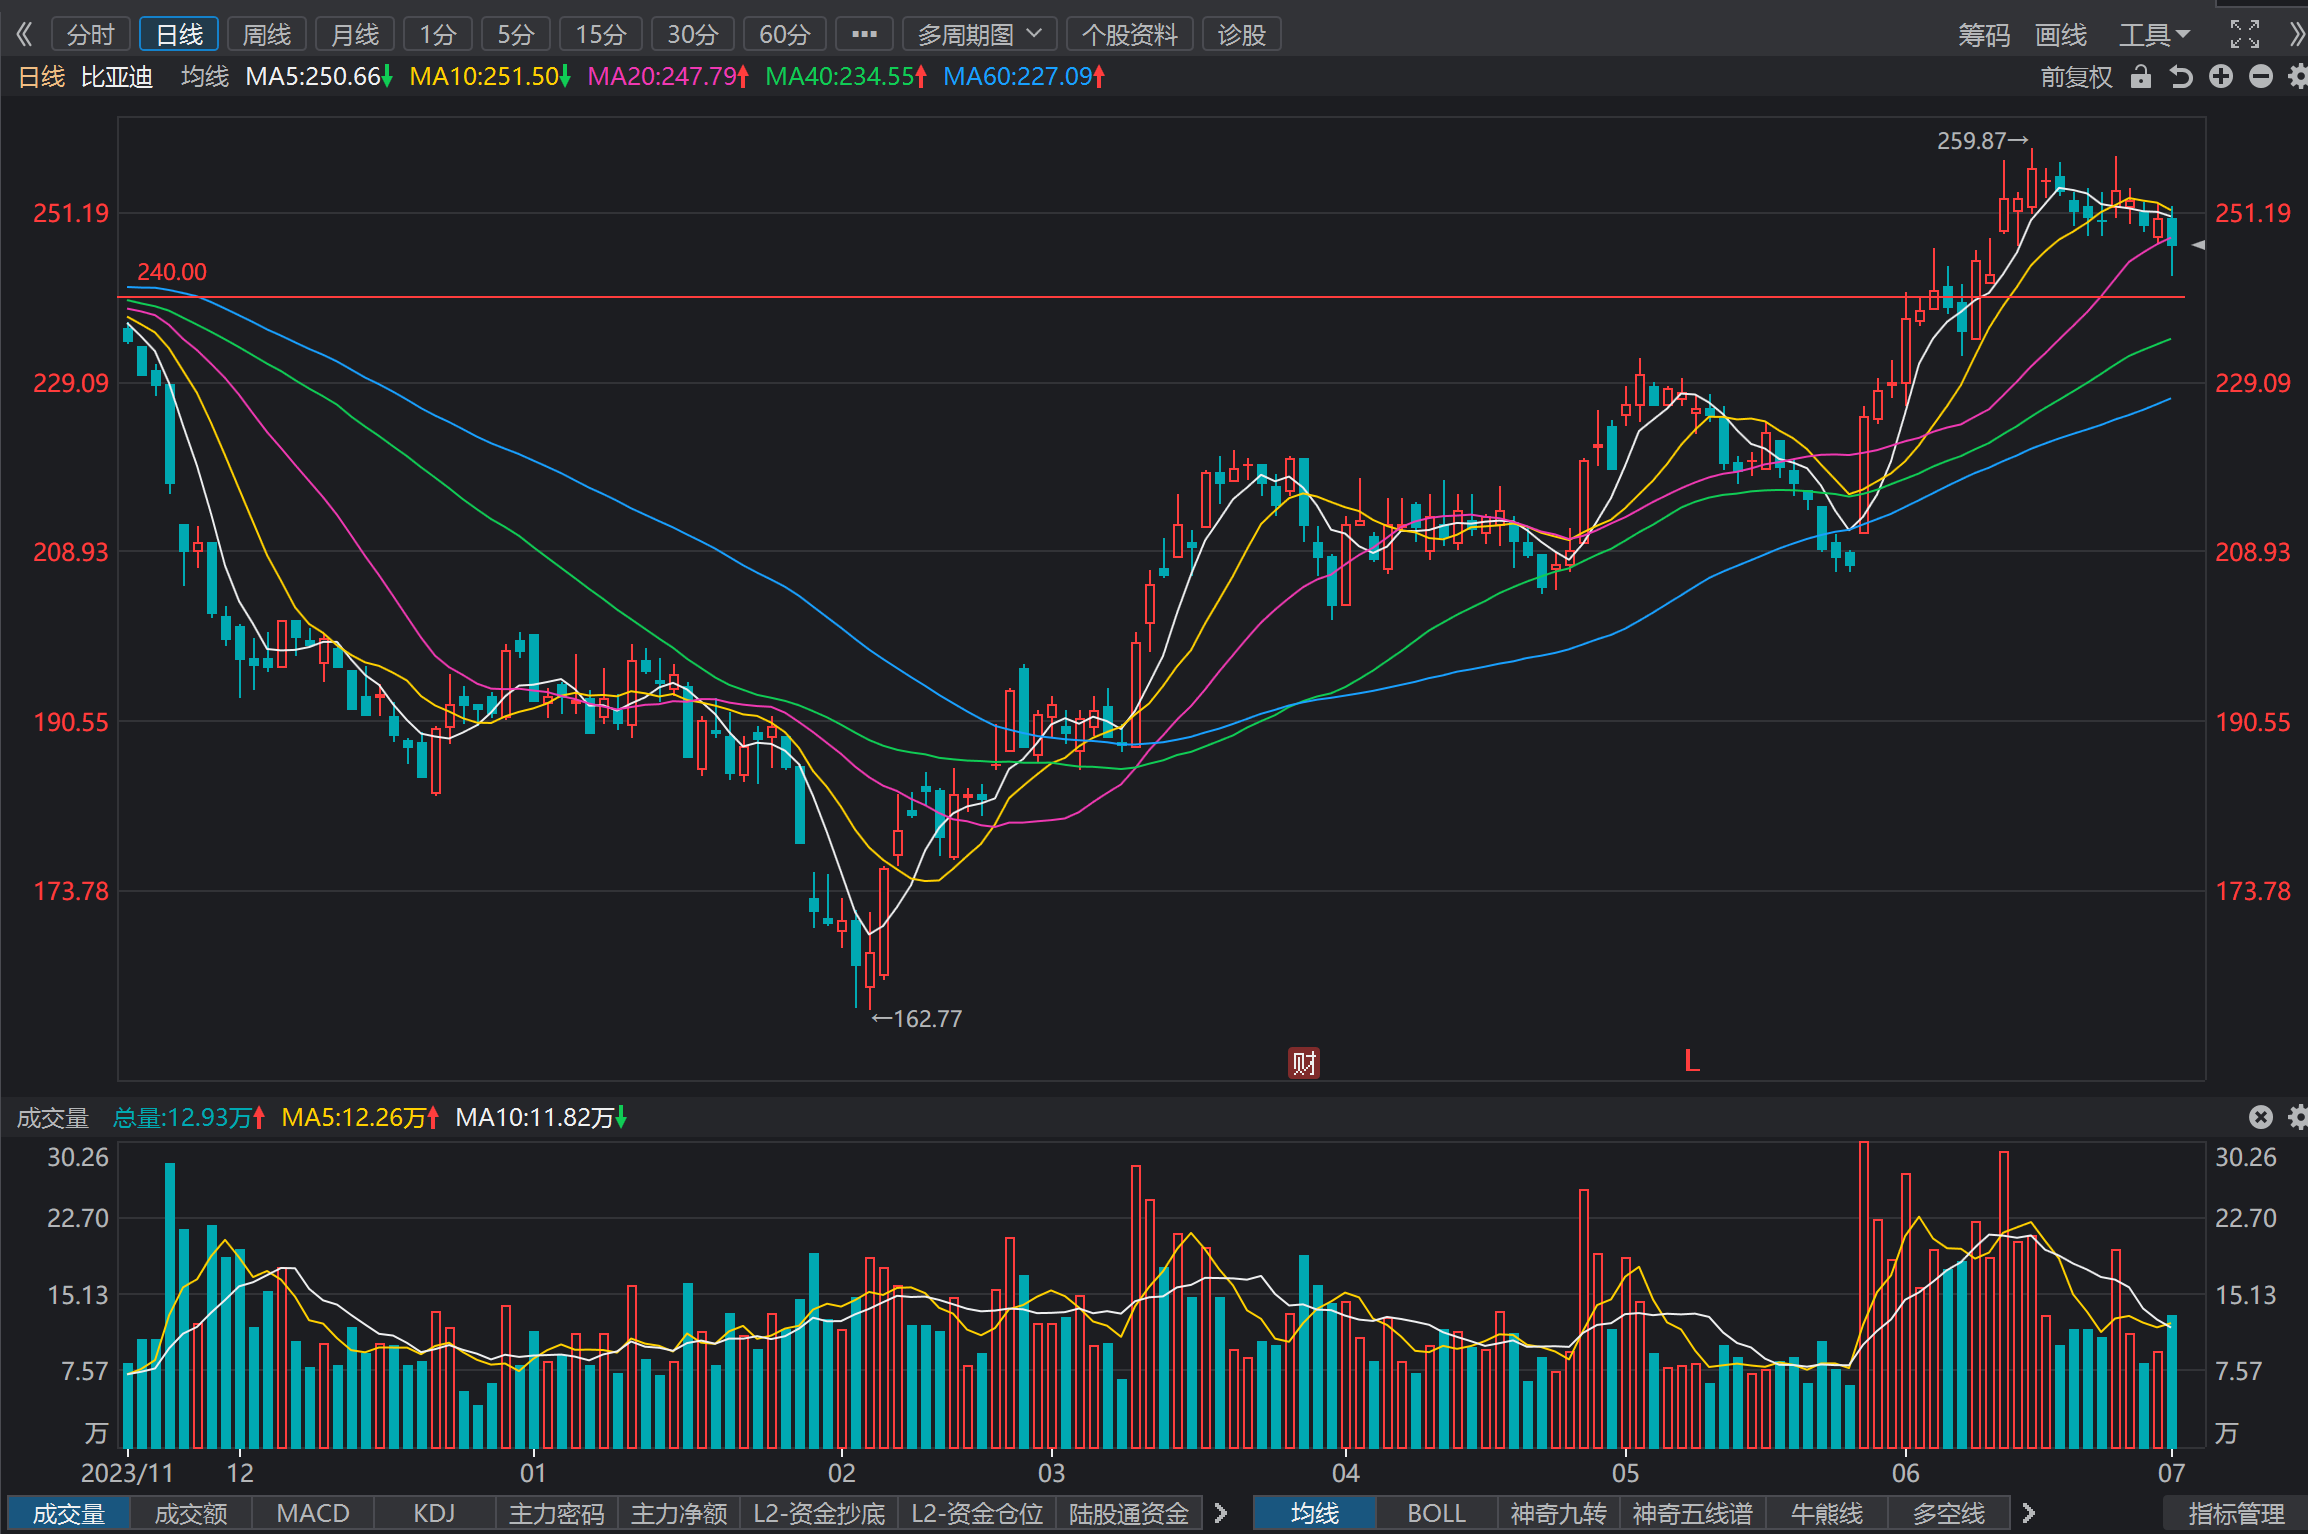This screenshot has height=1534, width=2308.
Task: Select the 15分 period
Action: pyautogui.click(x=601, y=35)
